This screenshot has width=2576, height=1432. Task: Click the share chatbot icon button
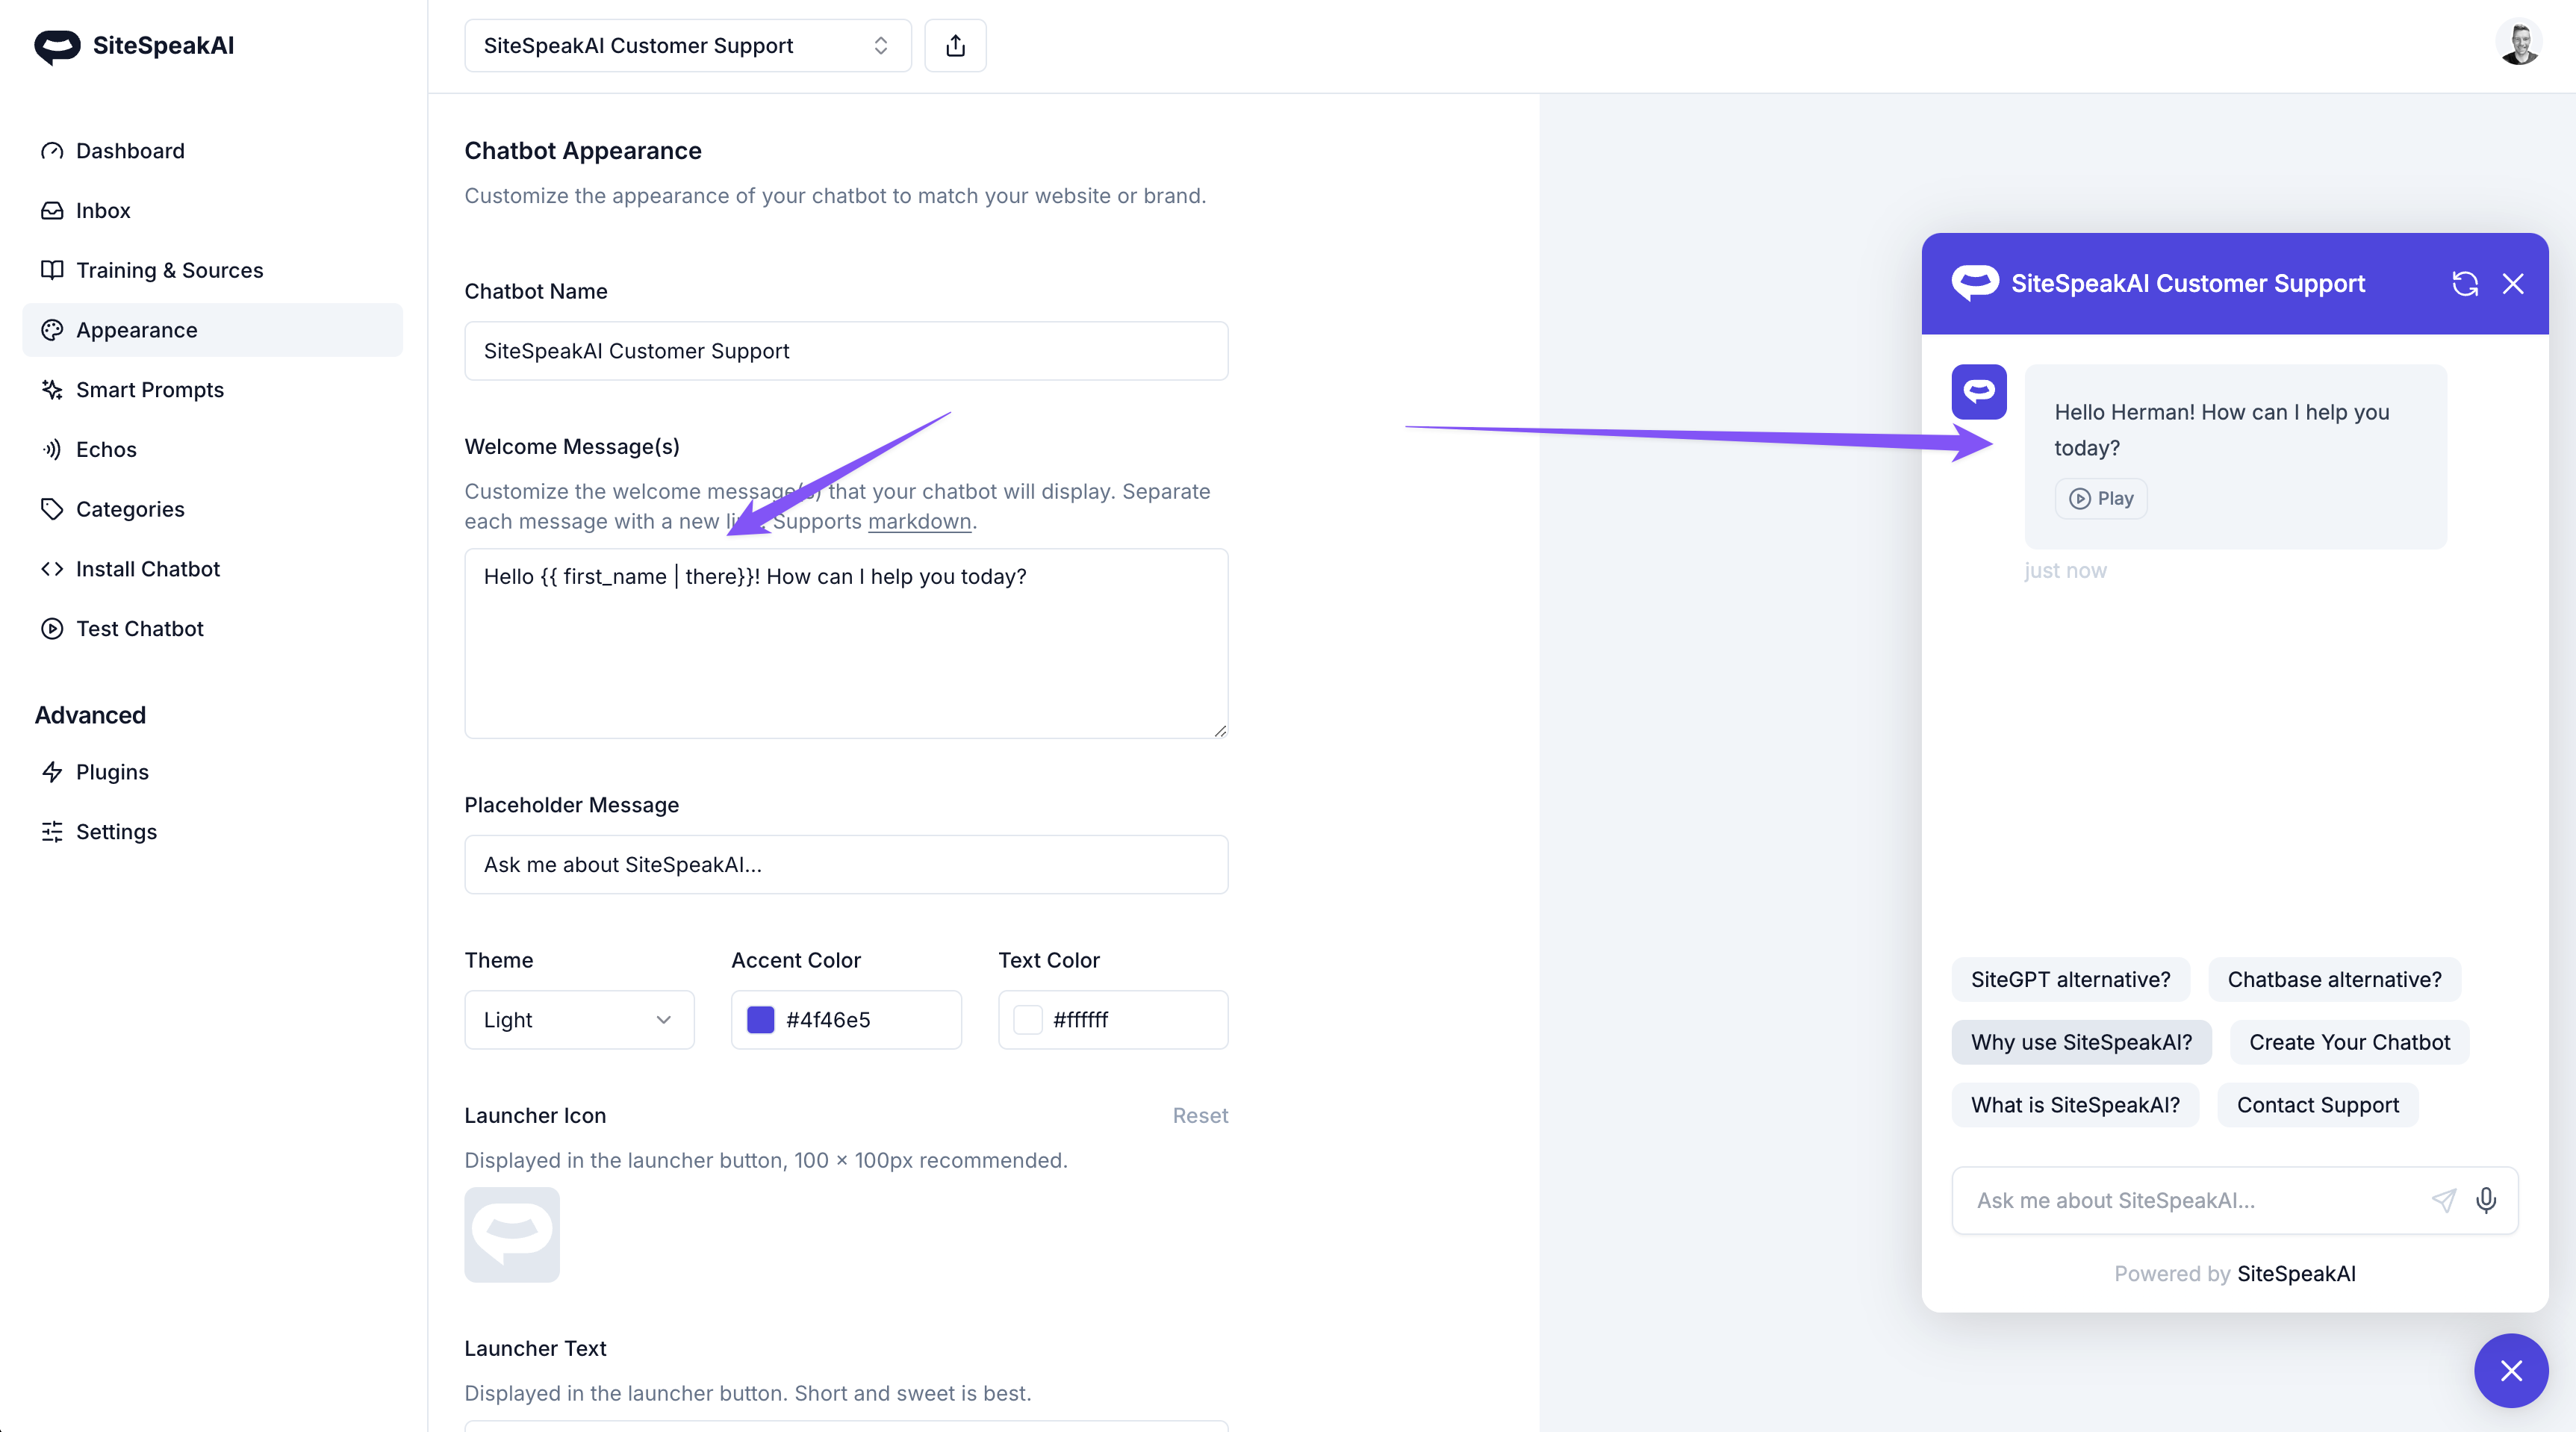tap(955, 45)
